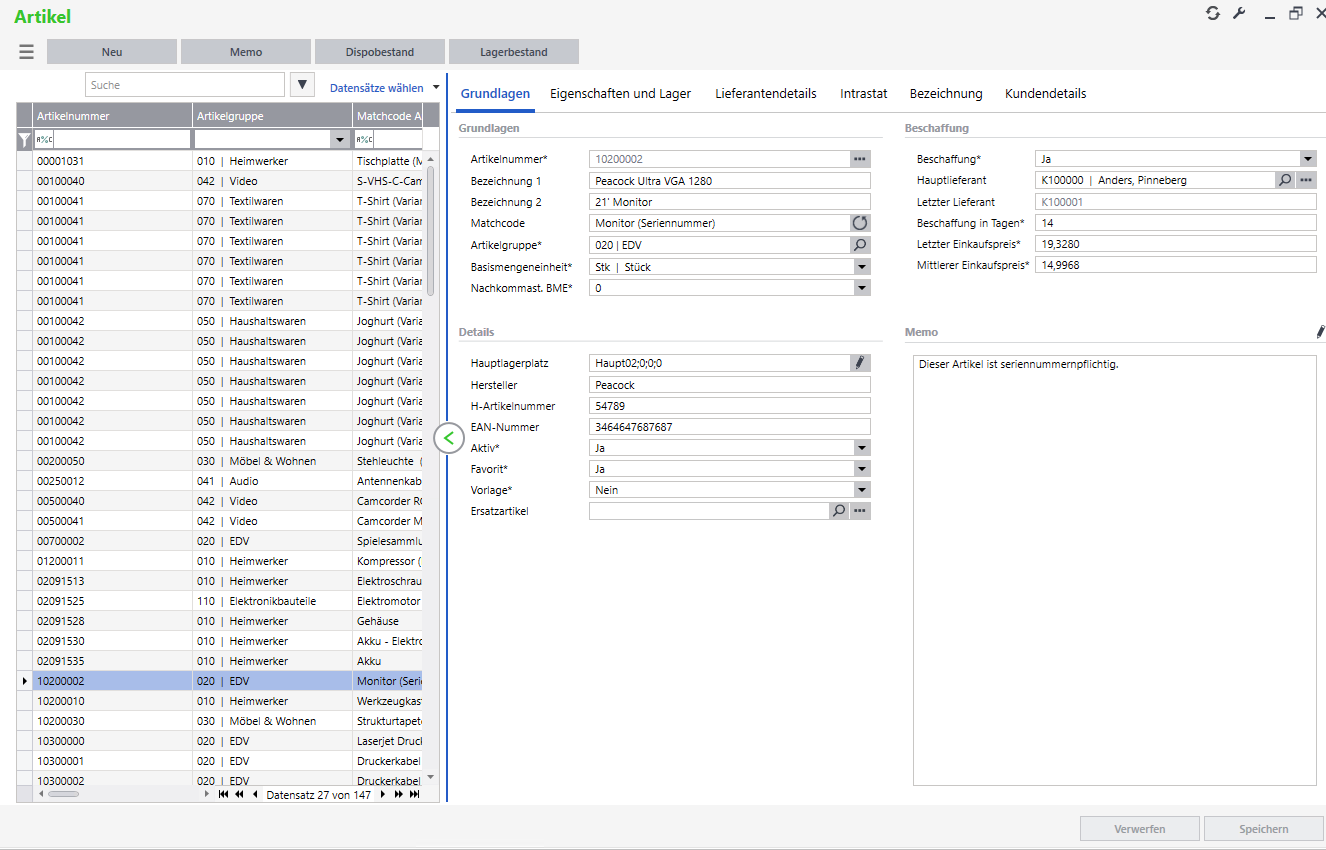This screenshot has height=850, width=1326.
Task: Click the Memo toolbar button
Action: pos(246,52)
